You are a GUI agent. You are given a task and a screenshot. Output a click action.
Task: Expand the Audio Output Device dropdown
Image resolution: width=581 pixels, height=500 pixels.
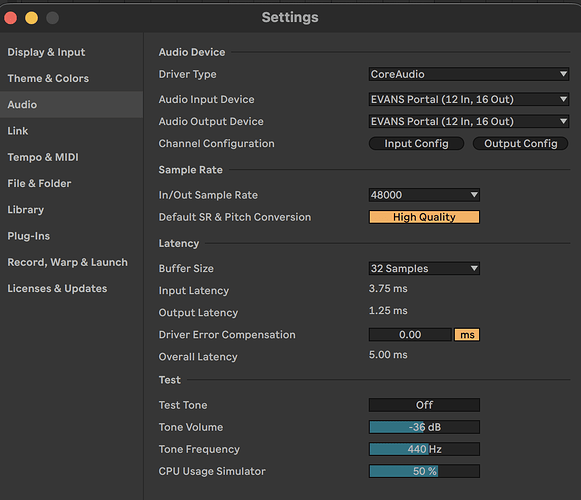click(469, 122)
